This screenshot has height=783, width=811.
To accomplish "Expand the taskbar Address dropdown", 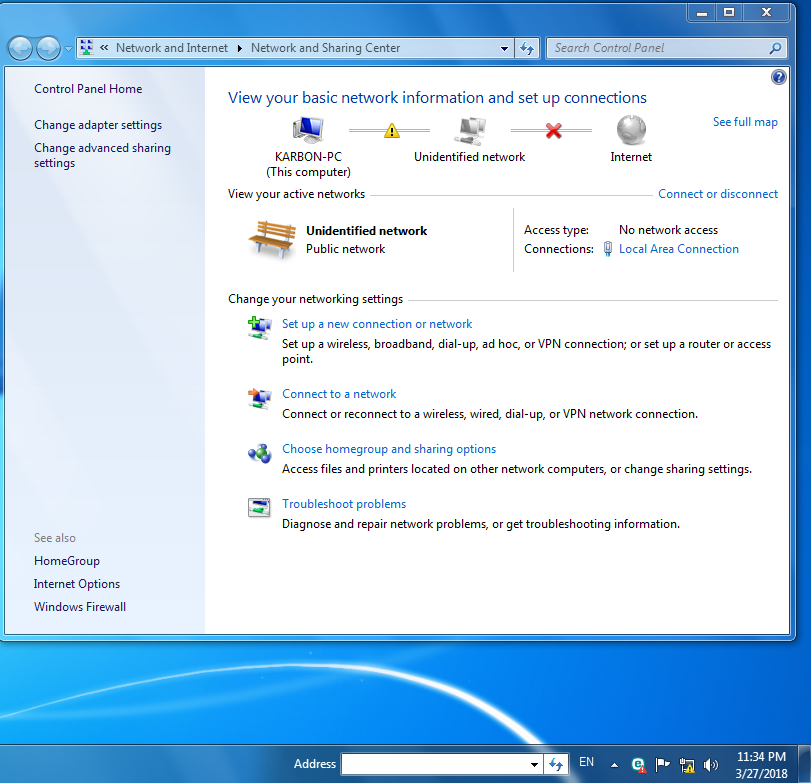I will (534, 764).
